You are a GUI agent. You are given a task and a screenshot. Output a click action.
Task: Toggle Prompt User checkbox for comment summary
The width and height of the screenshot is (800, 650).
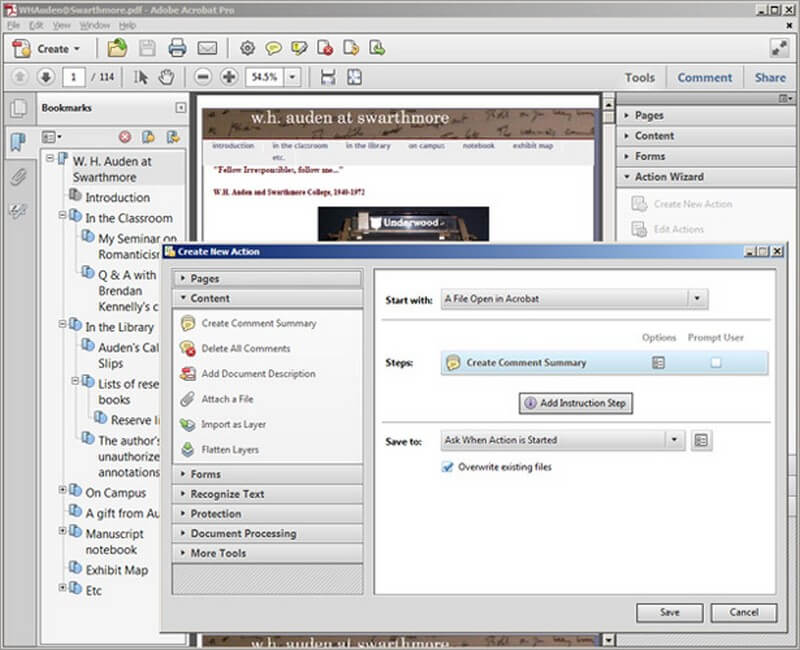[x=716, y=363]
